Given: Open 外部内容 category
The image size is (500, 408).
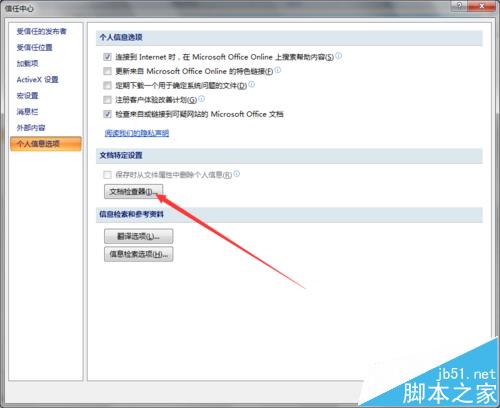Looking at the screenshot, I should (31, 127).
